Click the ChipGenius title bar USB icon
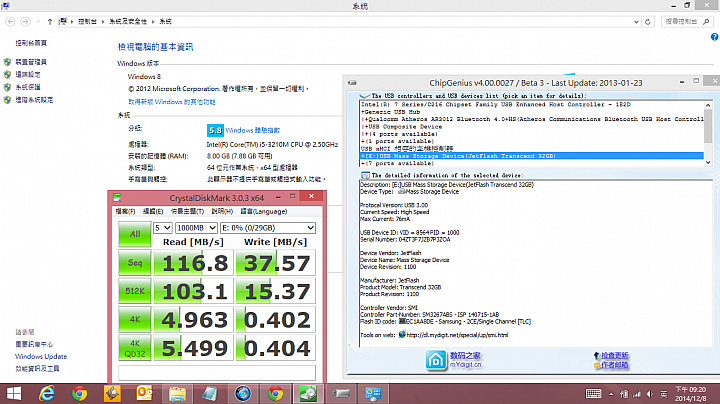The width and height of the screenshot is (720, 404). click(352, 83)
